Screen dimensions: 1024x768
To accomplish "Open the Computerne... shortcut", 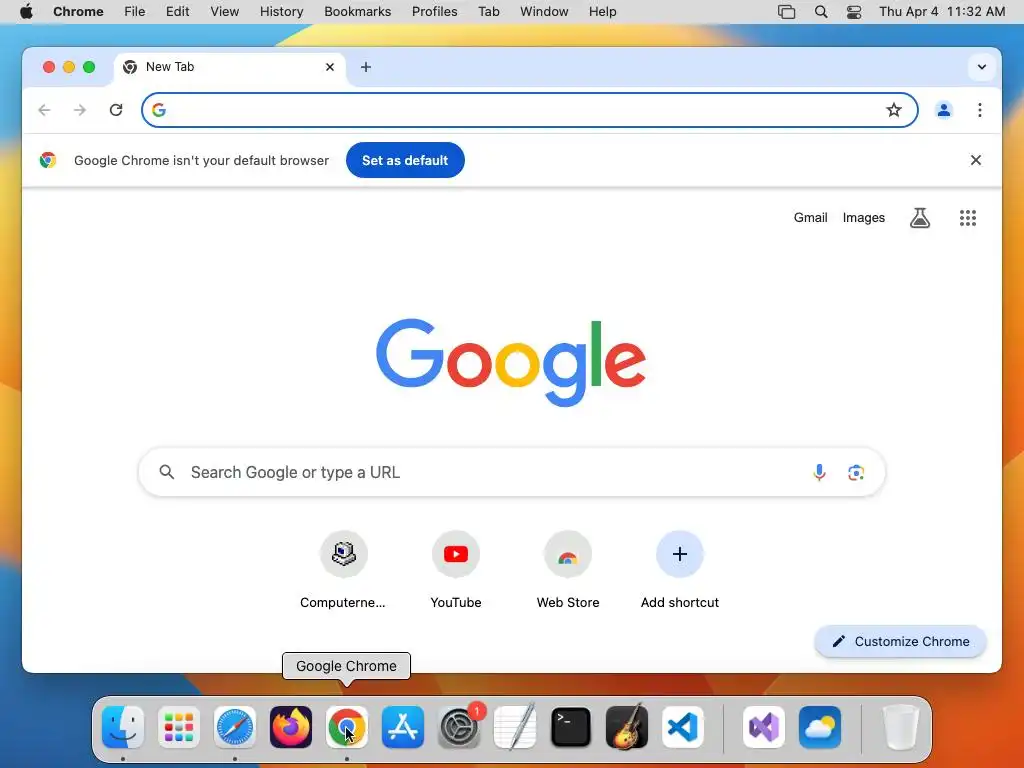I will 343,571.
